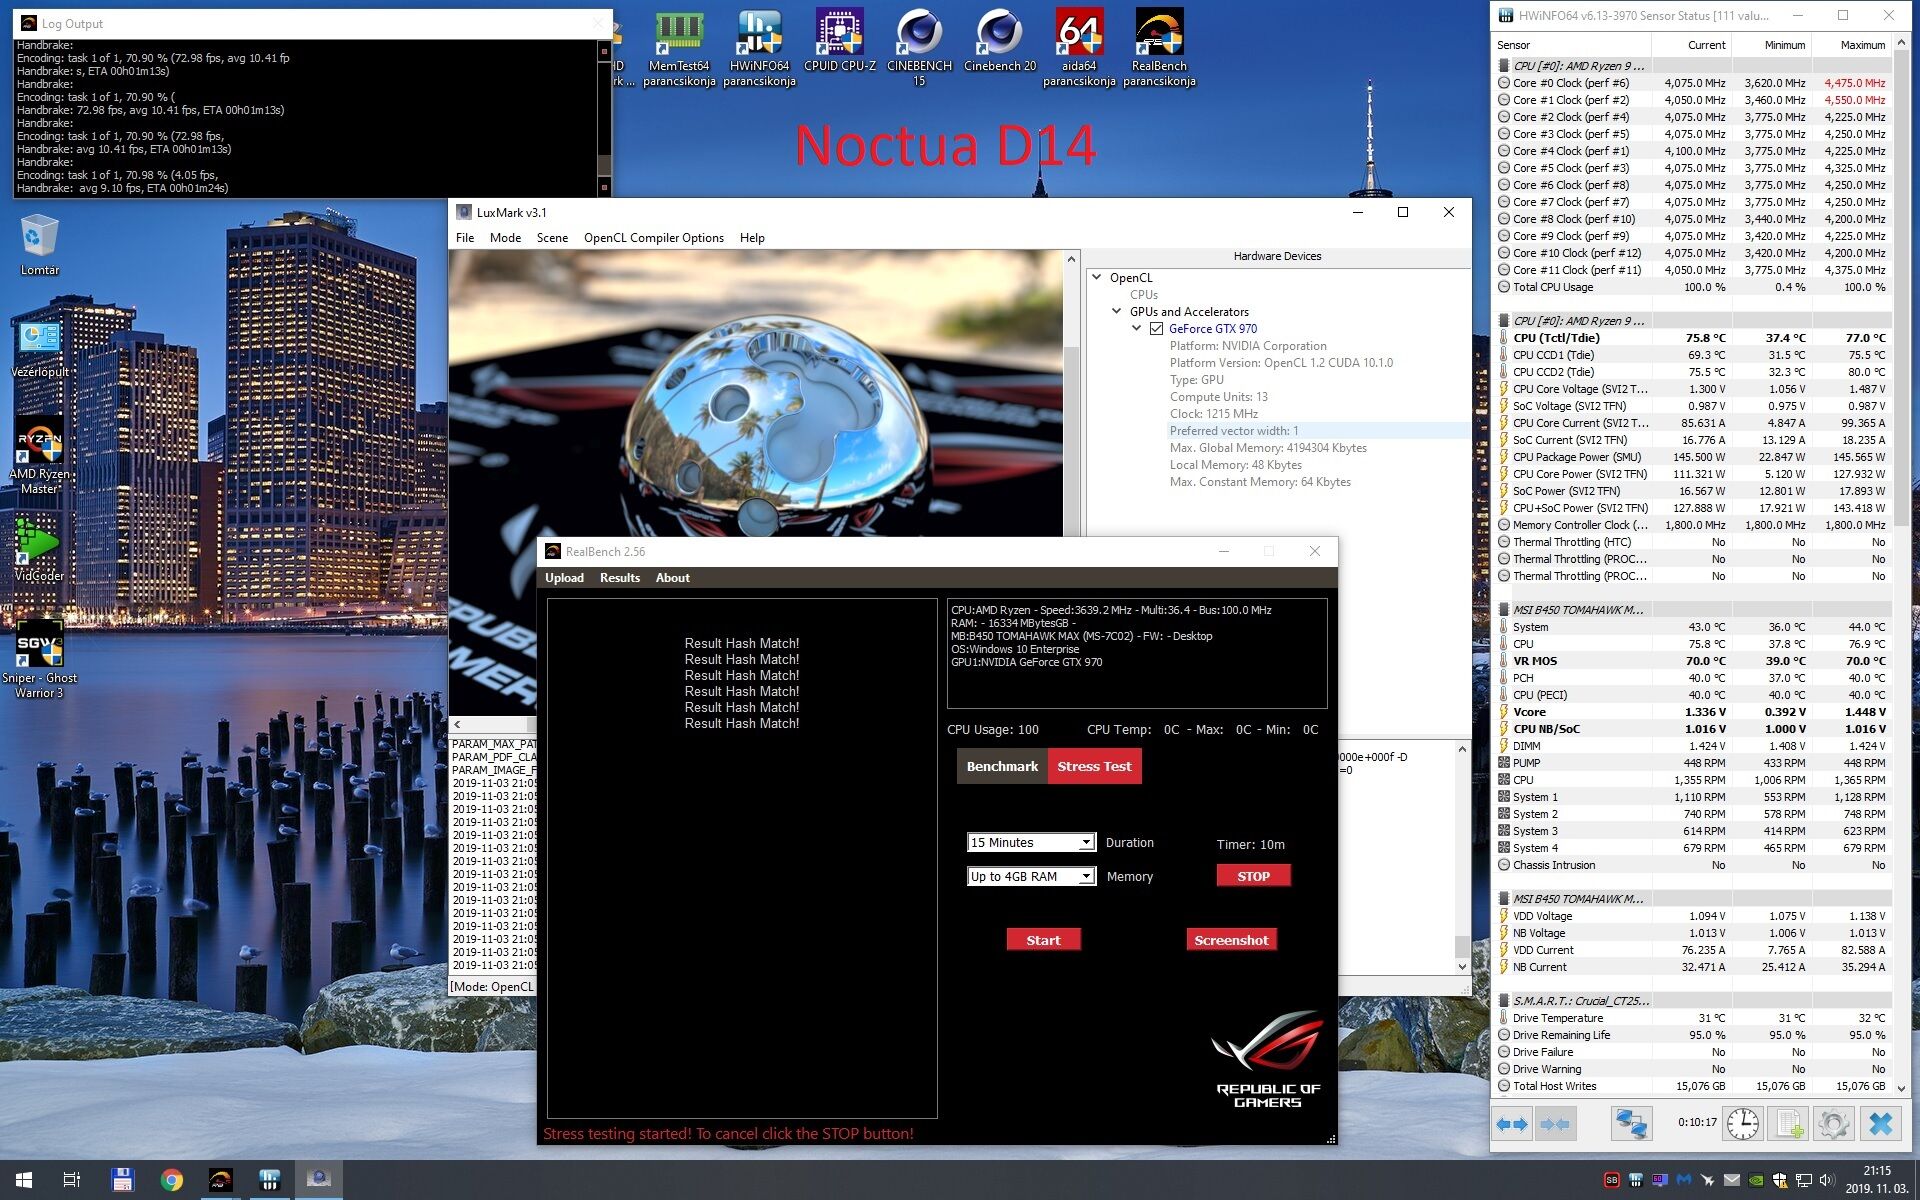
Task: Collapse GPUs and Accelerators tree node
Action: click(x=1117, y=311)
